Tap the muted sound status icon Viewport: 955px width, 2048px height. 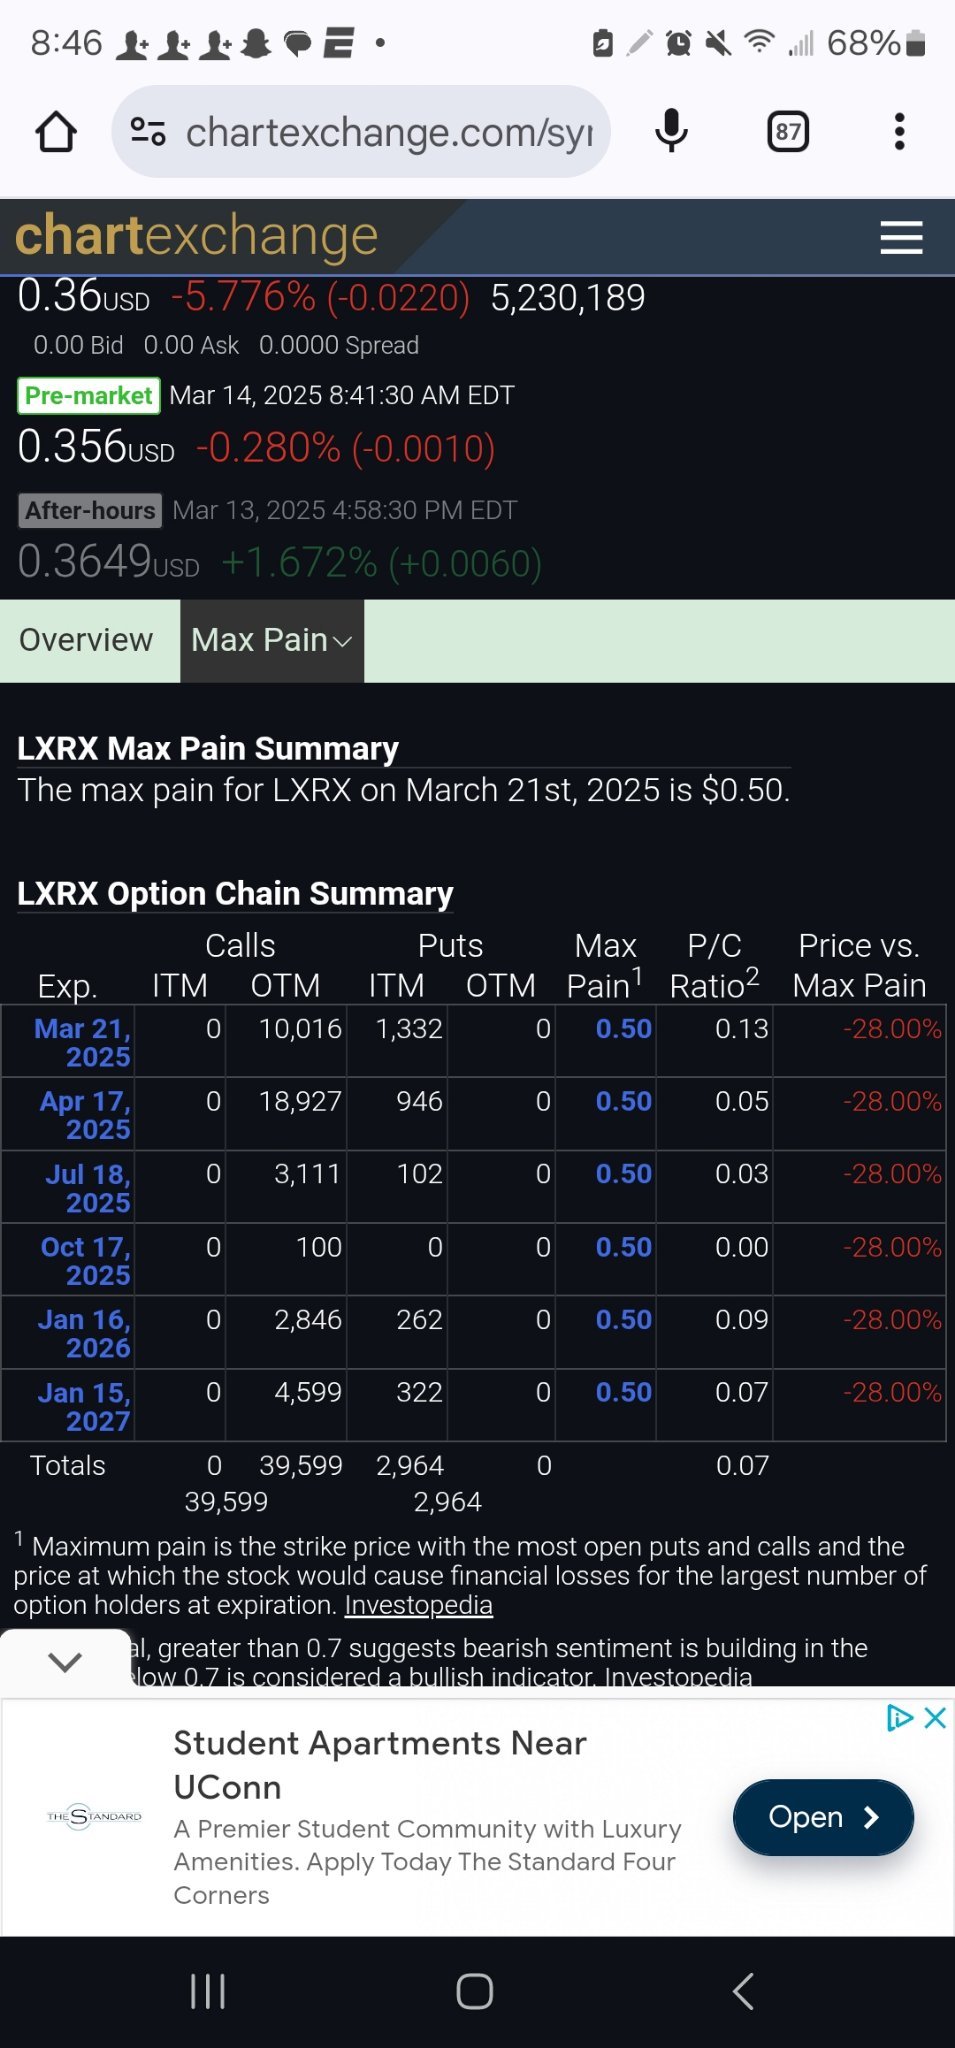coord(718,43)
